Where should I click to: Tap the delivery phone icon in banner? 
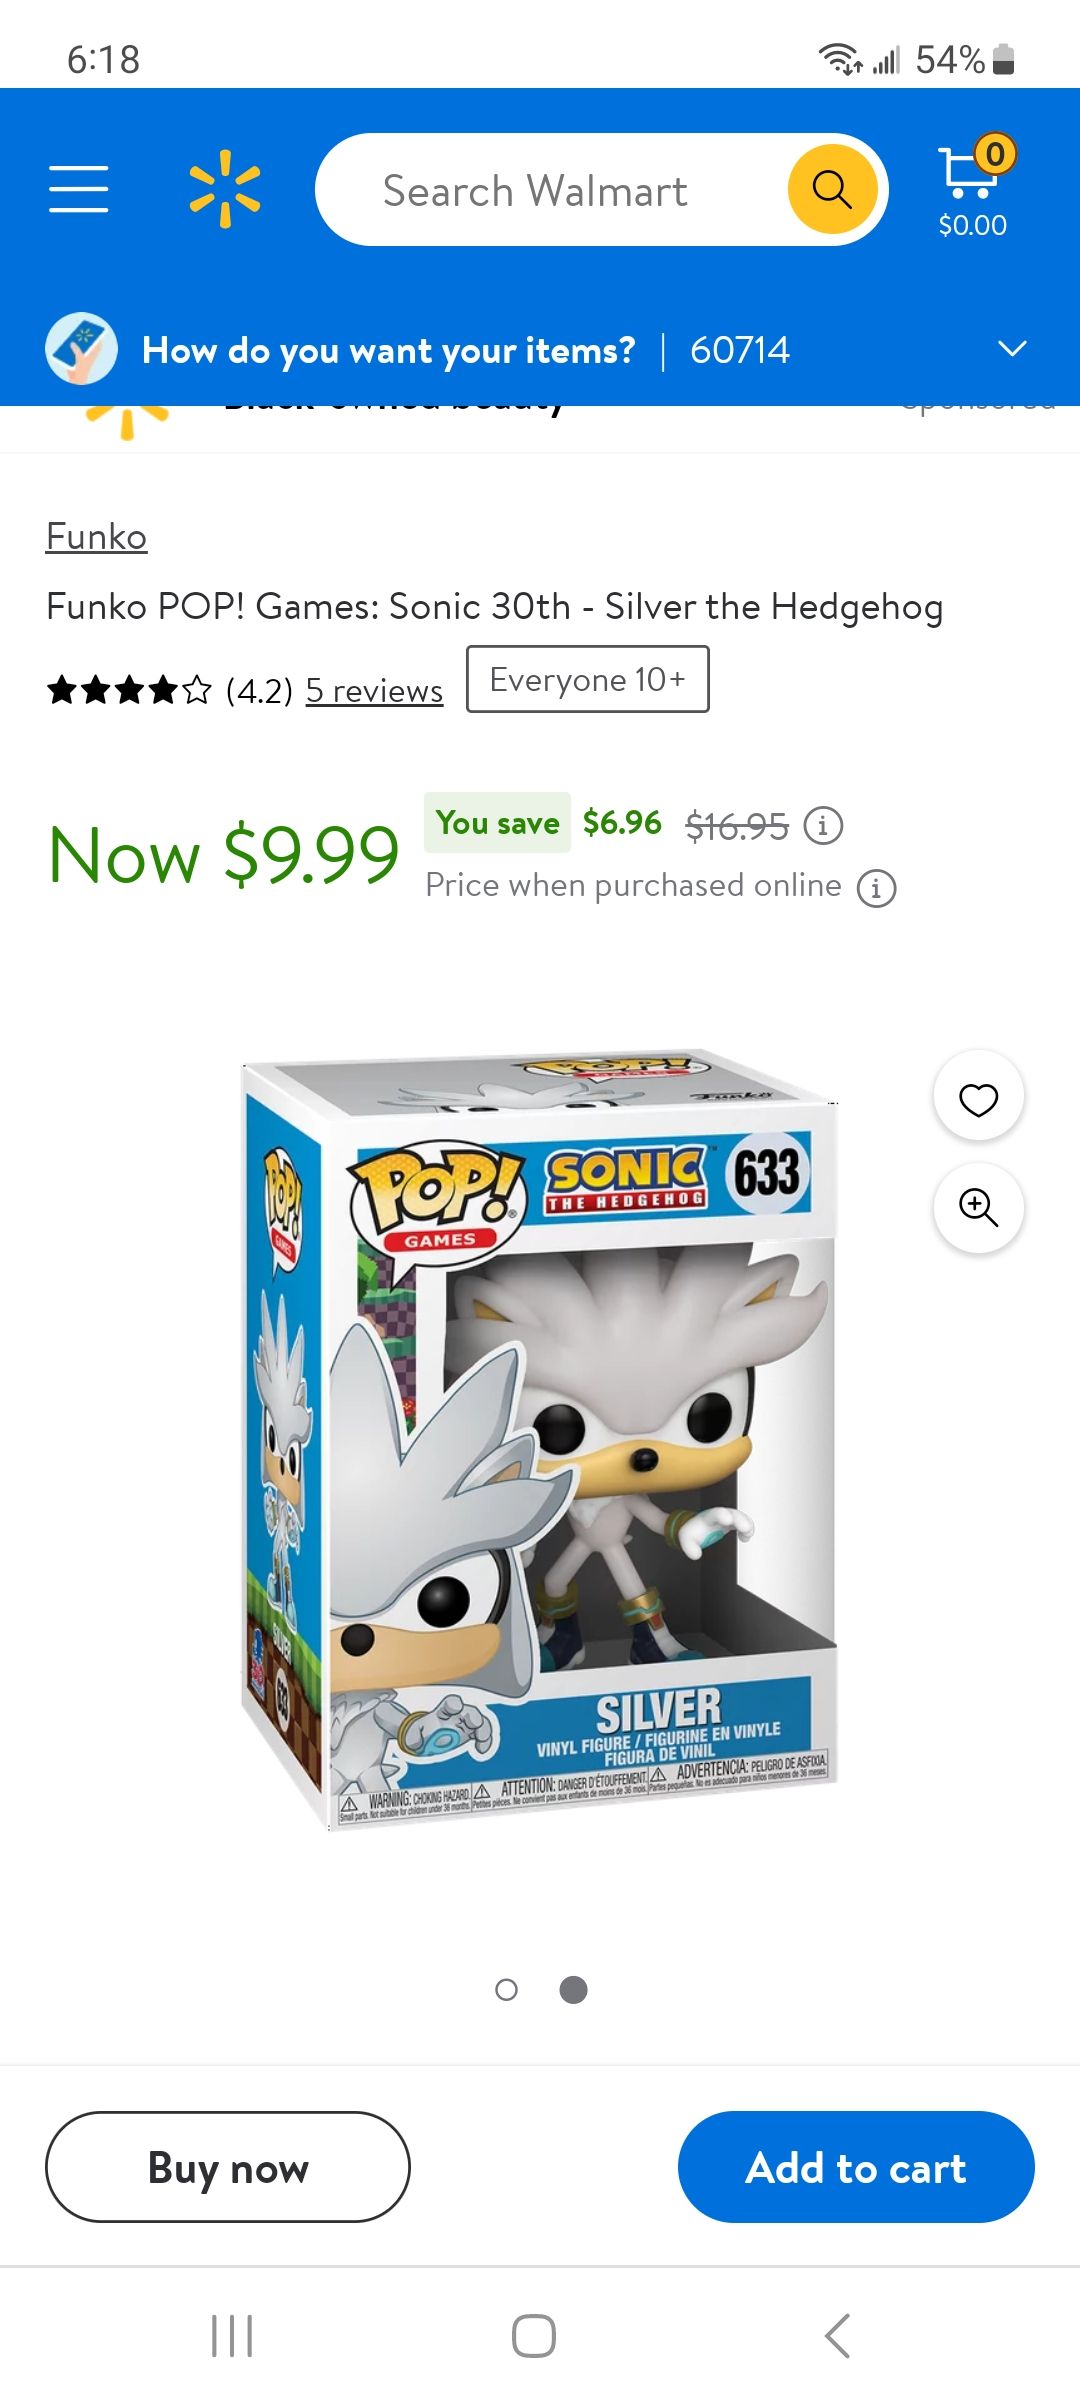pyautogui.click(x=81, y=349)
